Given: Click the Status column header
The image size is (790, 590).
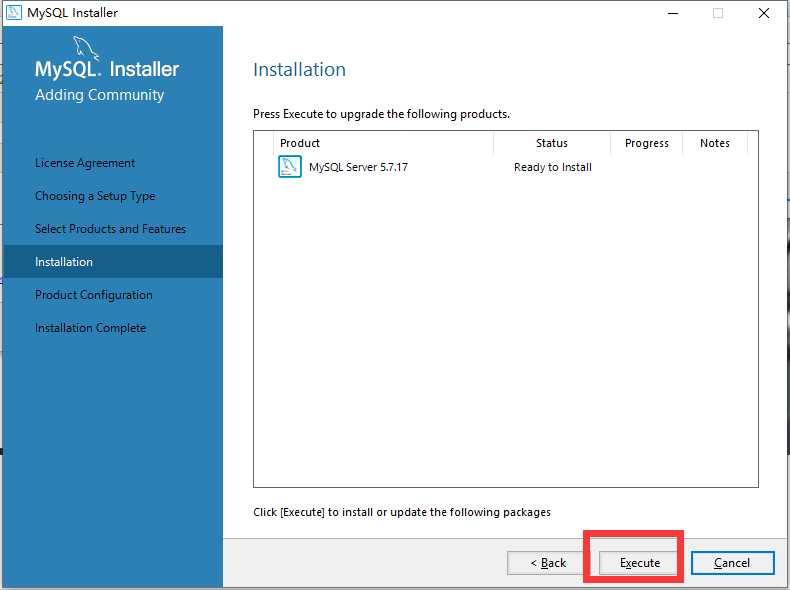Looking at the screenshot, I should coord(552,143).
